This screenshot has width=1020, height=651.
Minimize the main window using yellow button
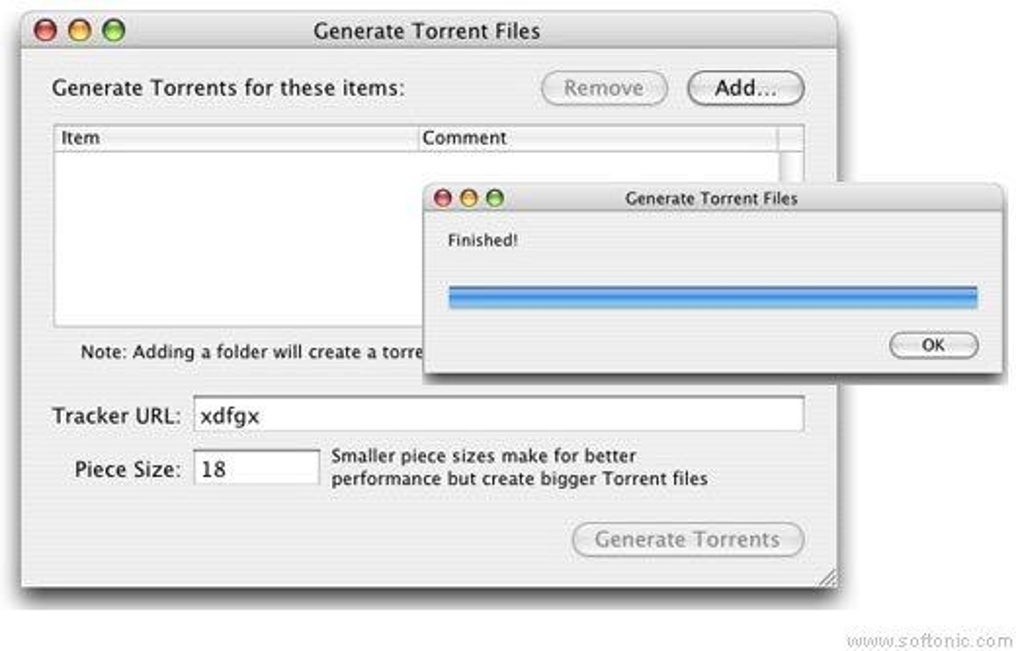coord(79,31)
